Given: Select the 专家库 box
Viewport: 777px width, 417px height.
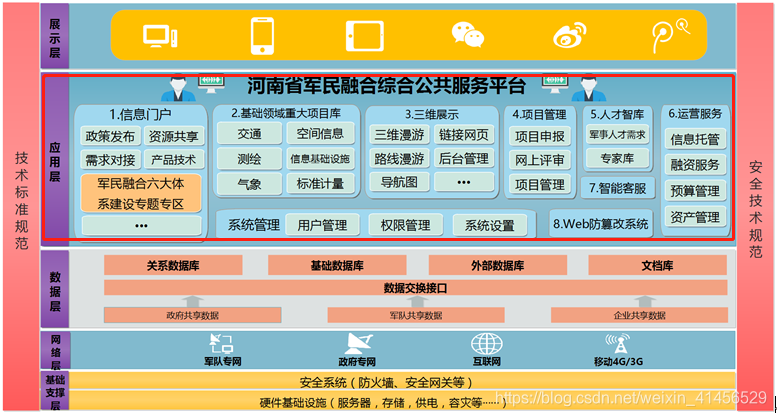Looking at the screenshot, I should pyautogui.click(x=617, y=158).
